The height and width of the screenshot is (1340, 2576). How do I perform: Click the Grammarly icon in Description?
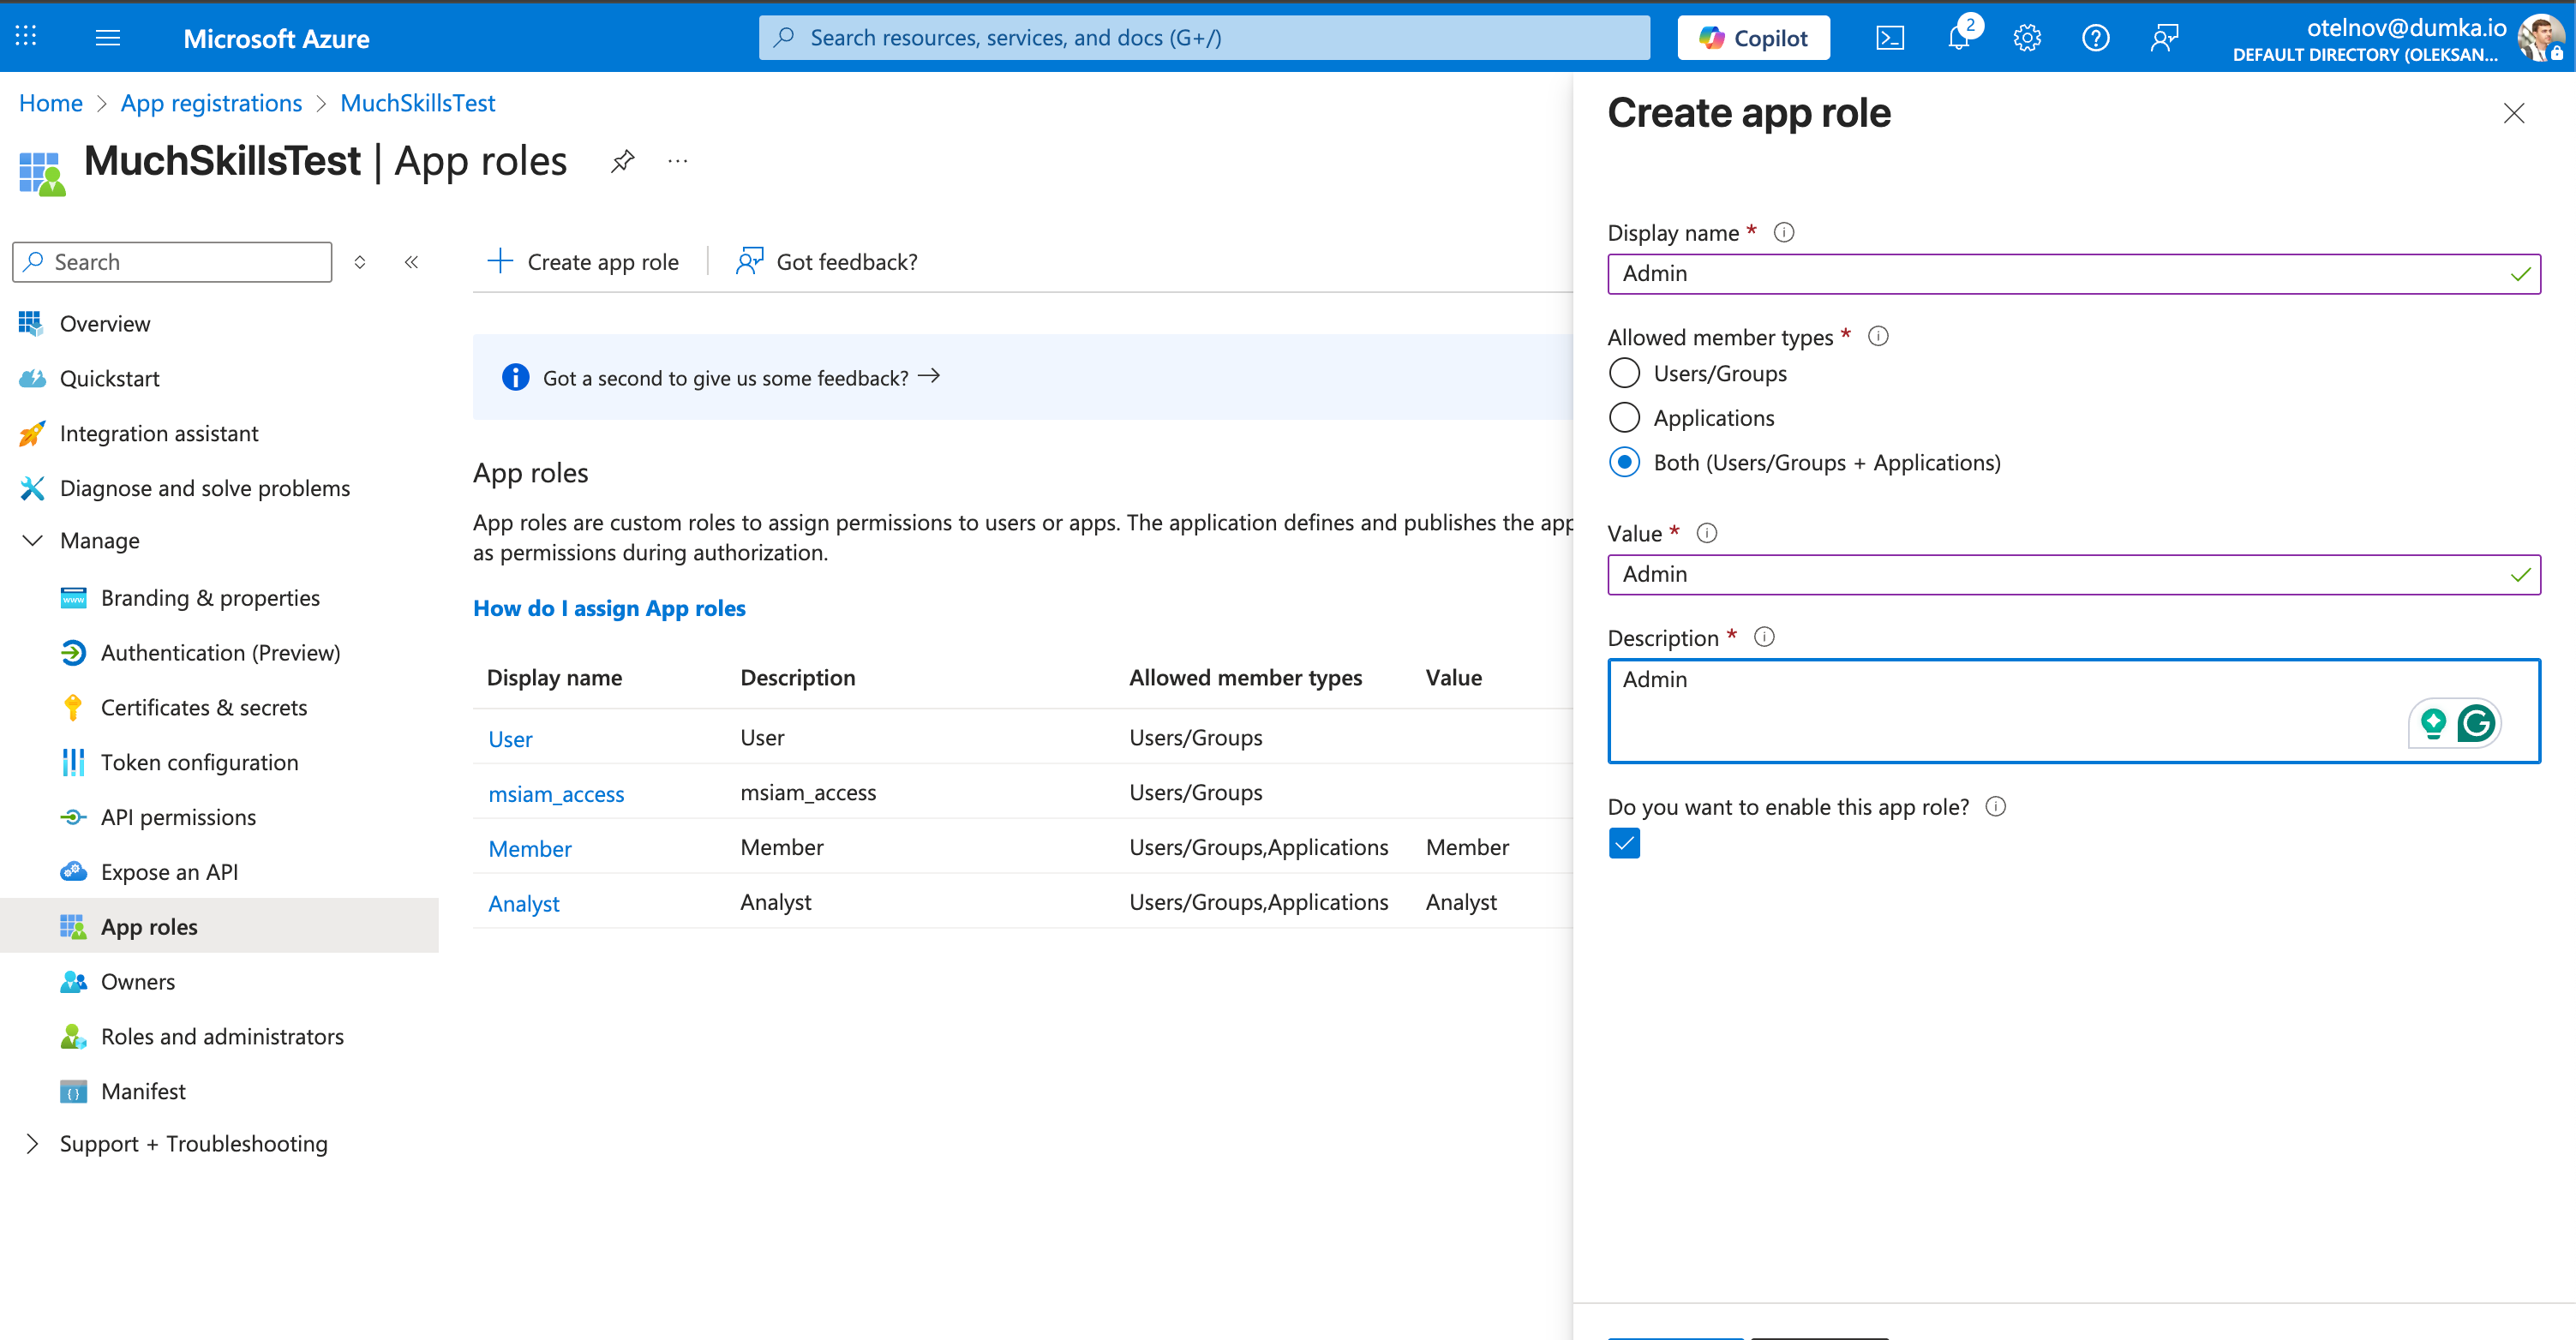[x=2476, y=722]
